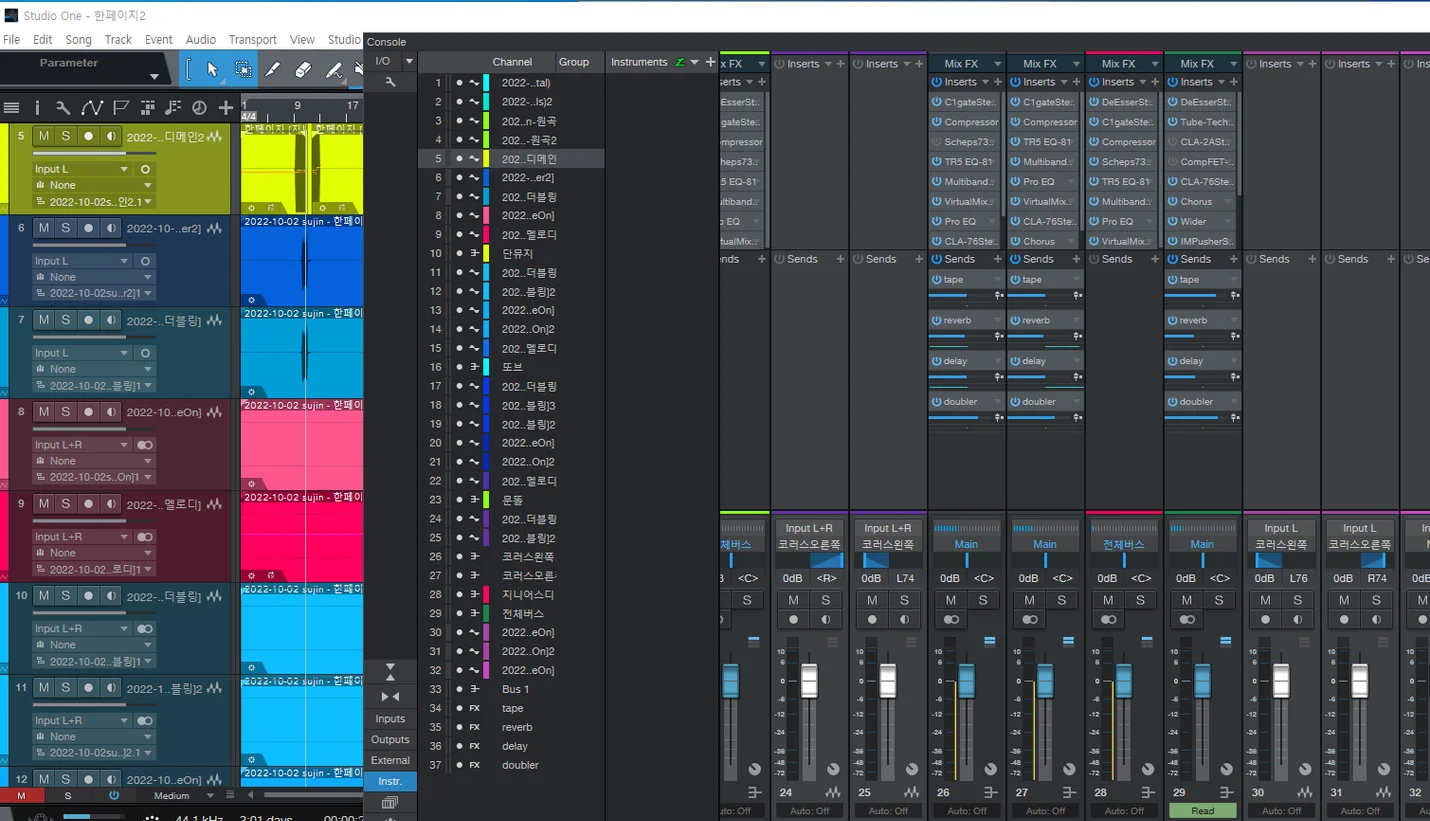Viewport: 1430px width, 821px height.
Task: Show automation curve icon
Action: point(92,108)
